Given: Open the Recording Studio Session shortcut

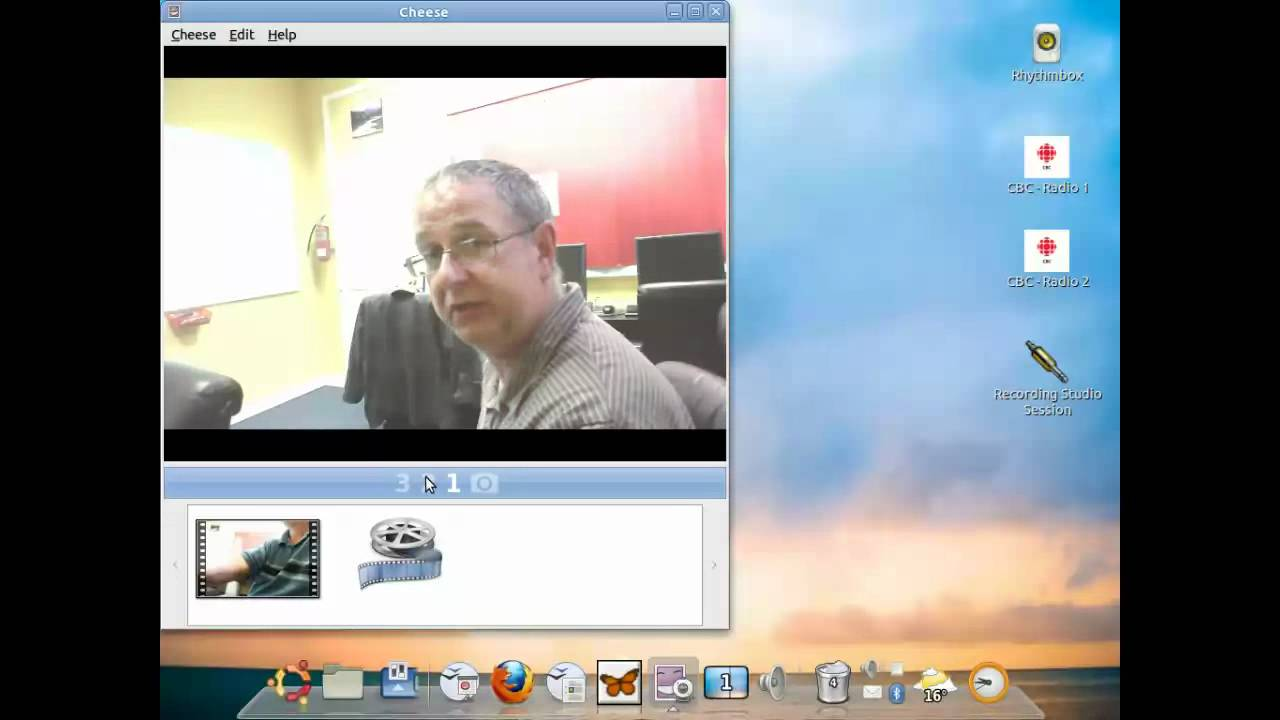Looking at the screenshot, I should click(x=1046, y=360).
